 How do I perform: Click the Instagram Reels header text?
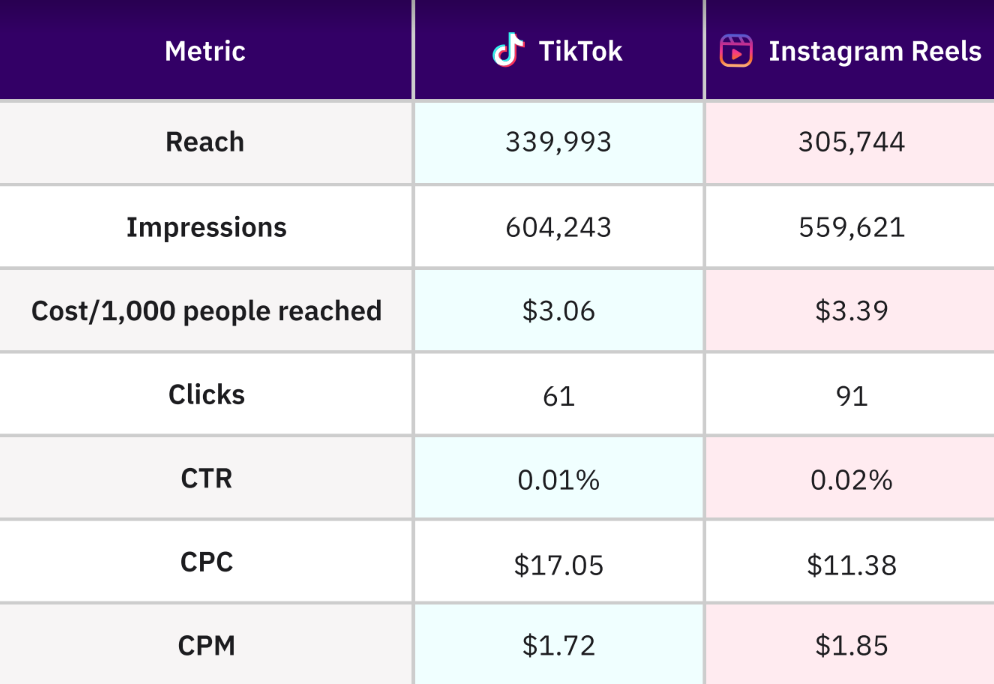point(874,51)
